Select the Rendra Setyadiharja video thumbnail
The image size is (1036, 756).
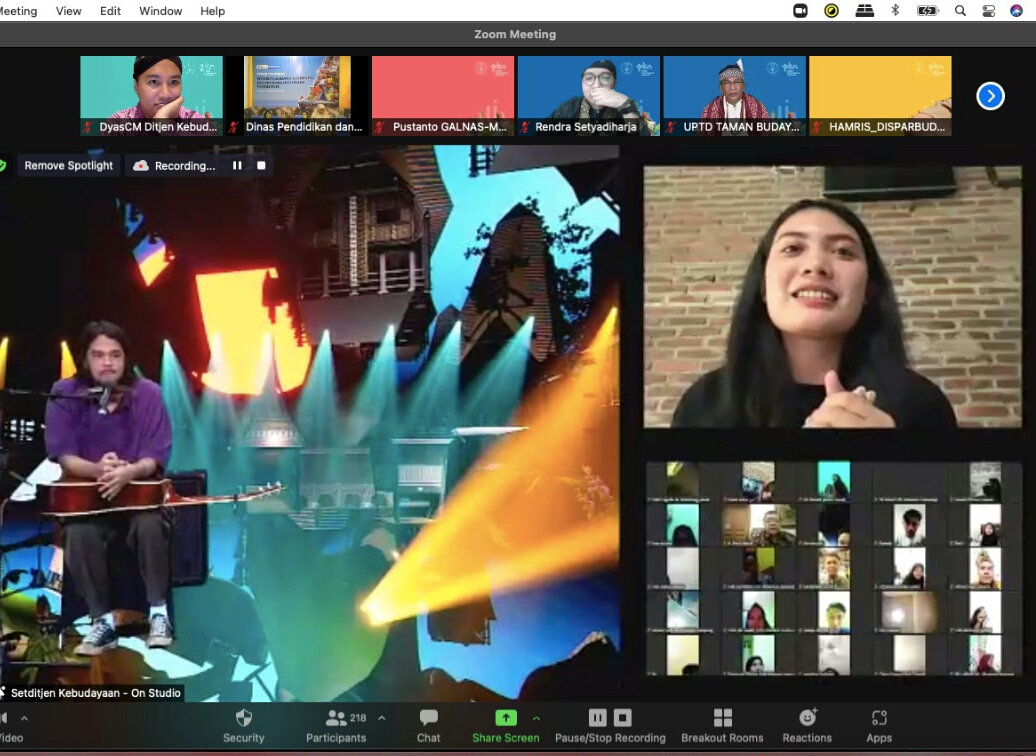click(588, 95)
